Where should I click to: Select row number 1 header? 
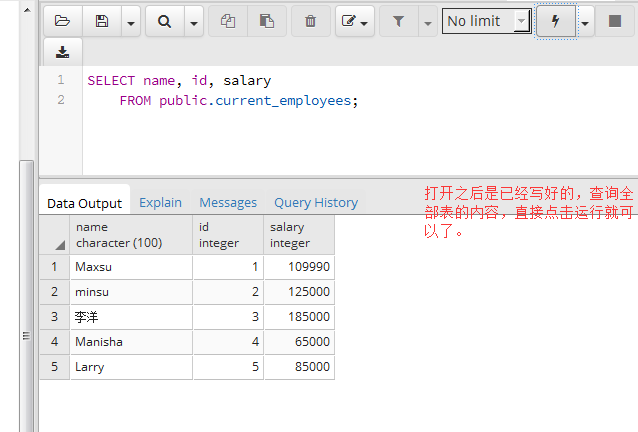click(55, 267)
